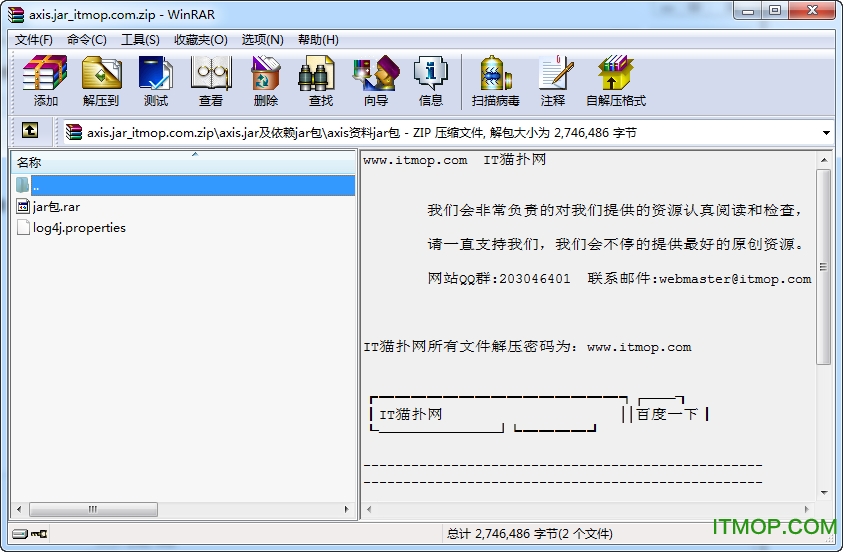Viewport: 843px width, 552px height.
Task: Click the file list horizontal scrollbar thumb
Action: [93, 509]
